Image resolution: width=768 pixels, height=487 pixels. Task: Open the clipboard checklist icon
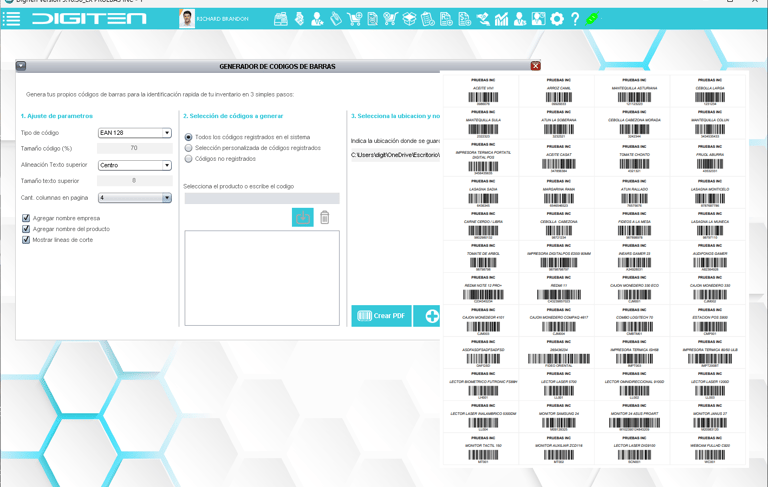tap(428, 19)
